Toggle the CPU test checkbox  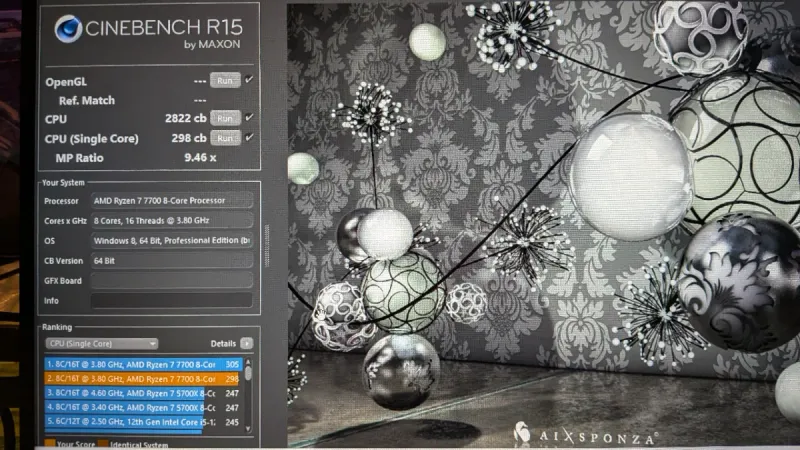click(x=249, y=117)
